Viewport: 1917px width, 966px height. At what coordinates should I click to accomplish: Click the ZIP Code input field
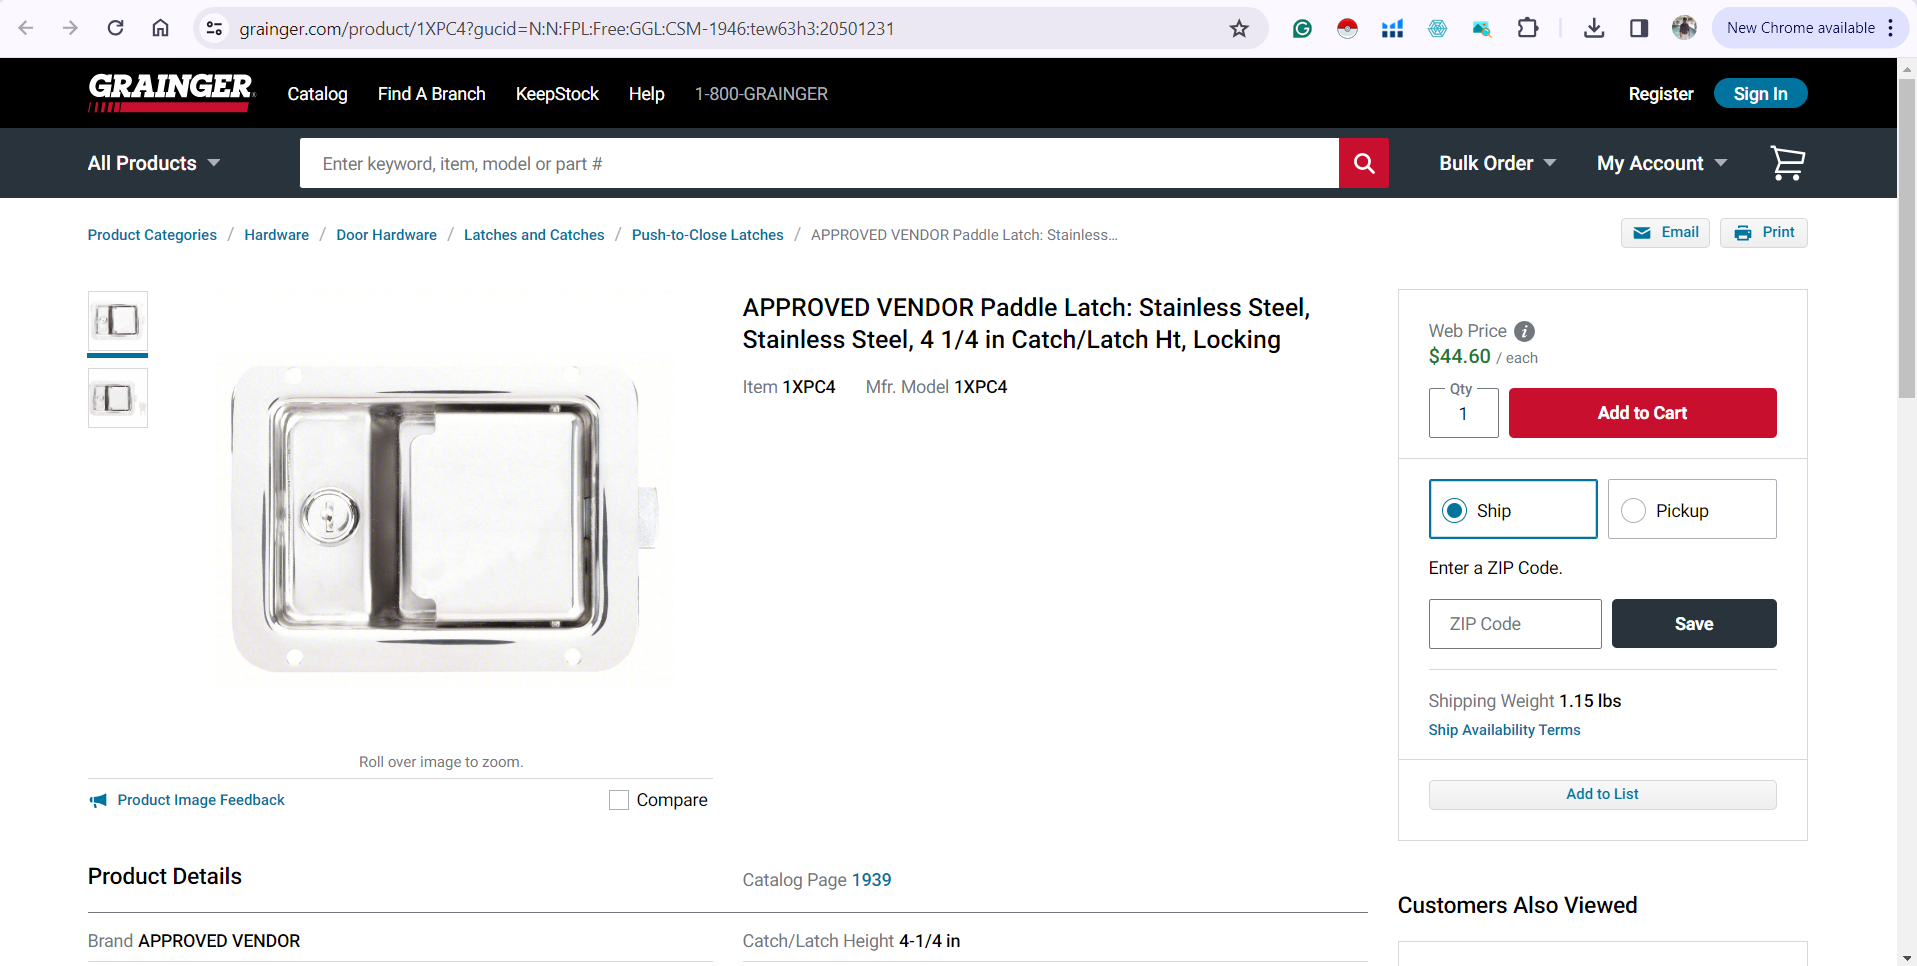click(1515, 624)
